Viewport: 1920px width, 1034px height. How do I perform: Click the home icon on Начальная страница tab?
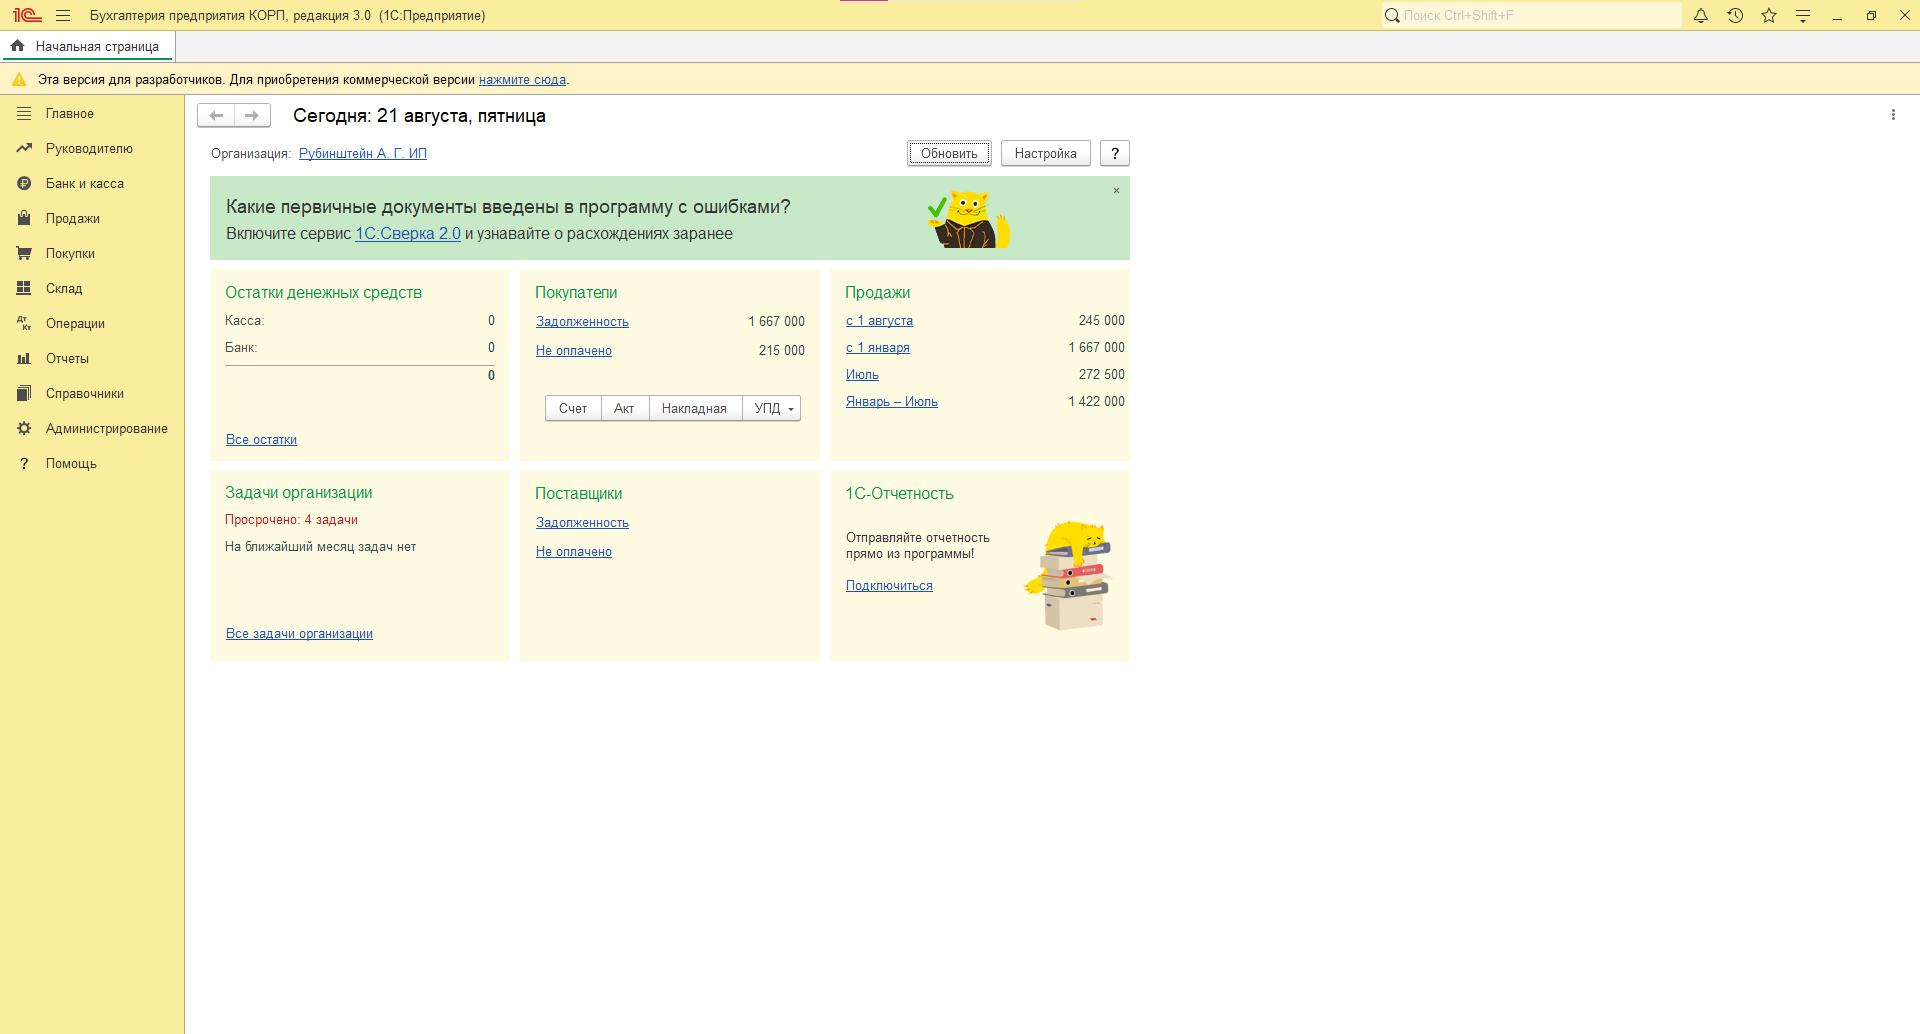18,46
